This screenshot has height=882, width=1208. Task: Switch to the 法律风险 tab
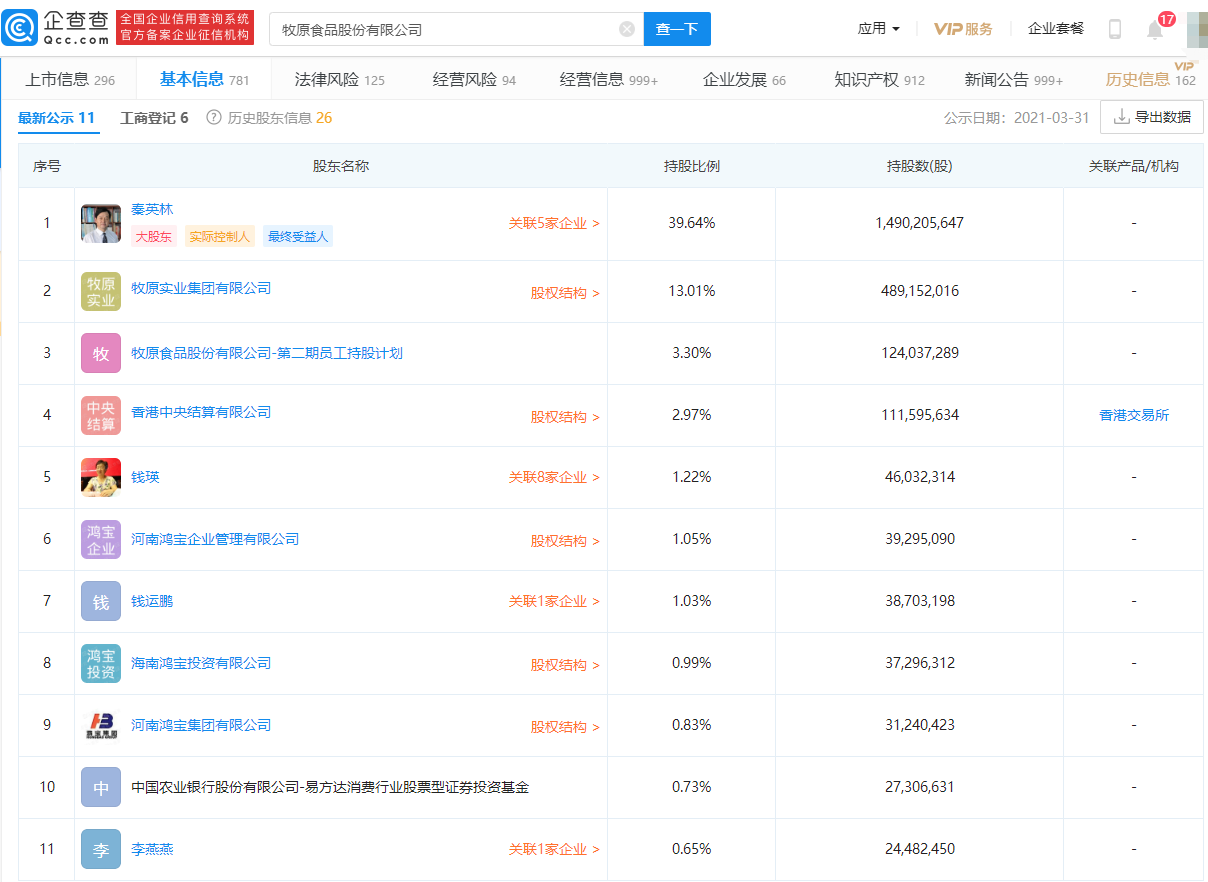coord(340,80)
